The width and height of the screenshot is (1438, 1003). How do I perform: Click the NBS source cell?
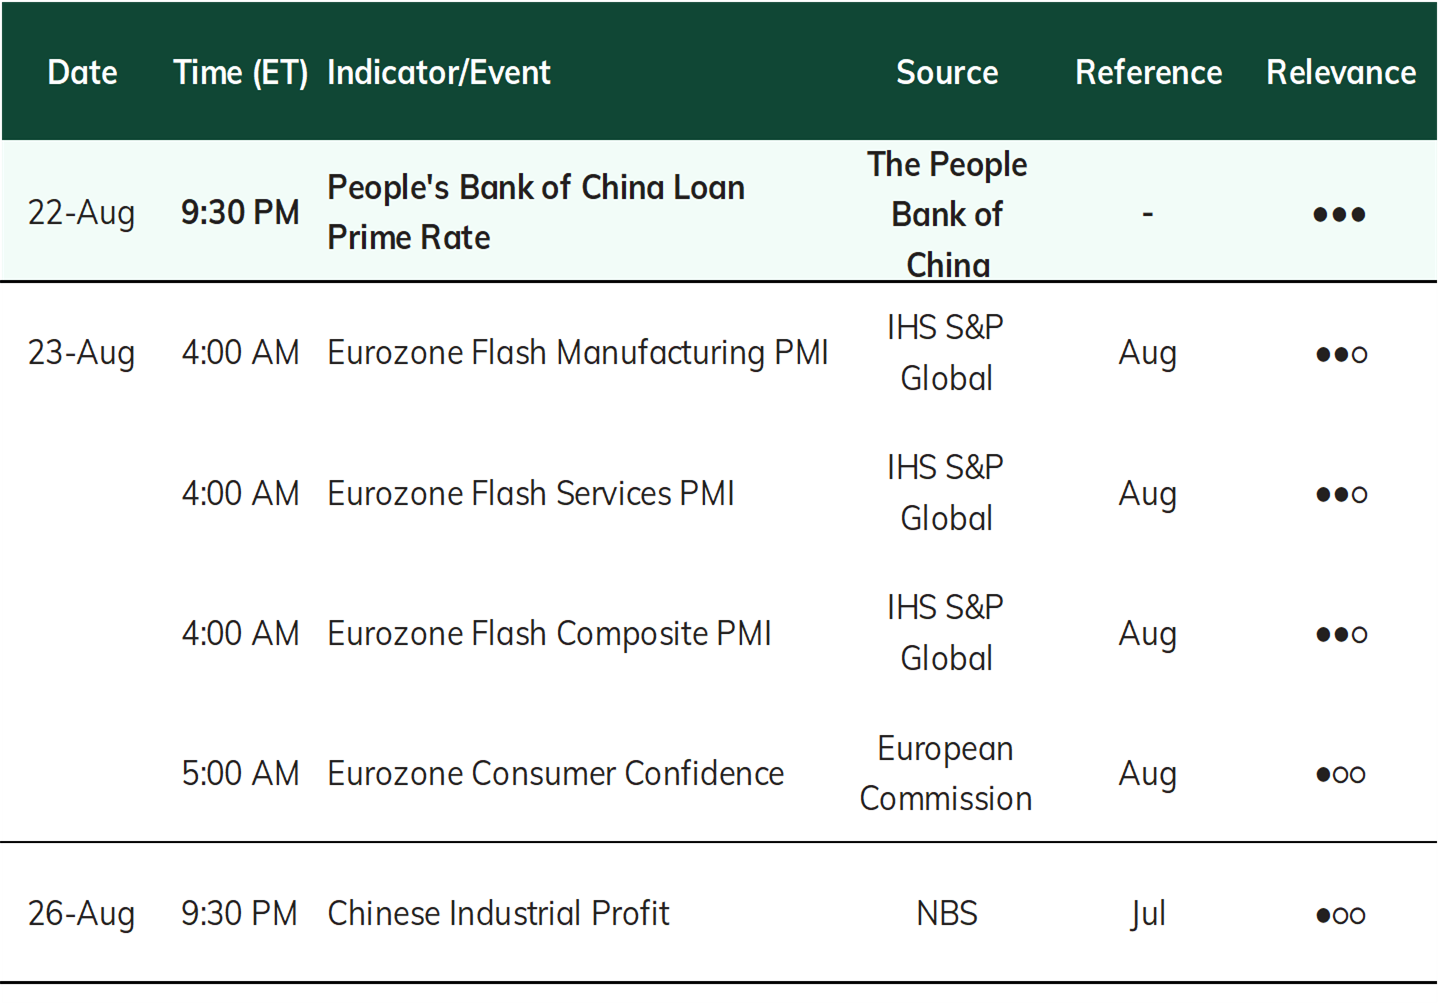pos(947,913)
